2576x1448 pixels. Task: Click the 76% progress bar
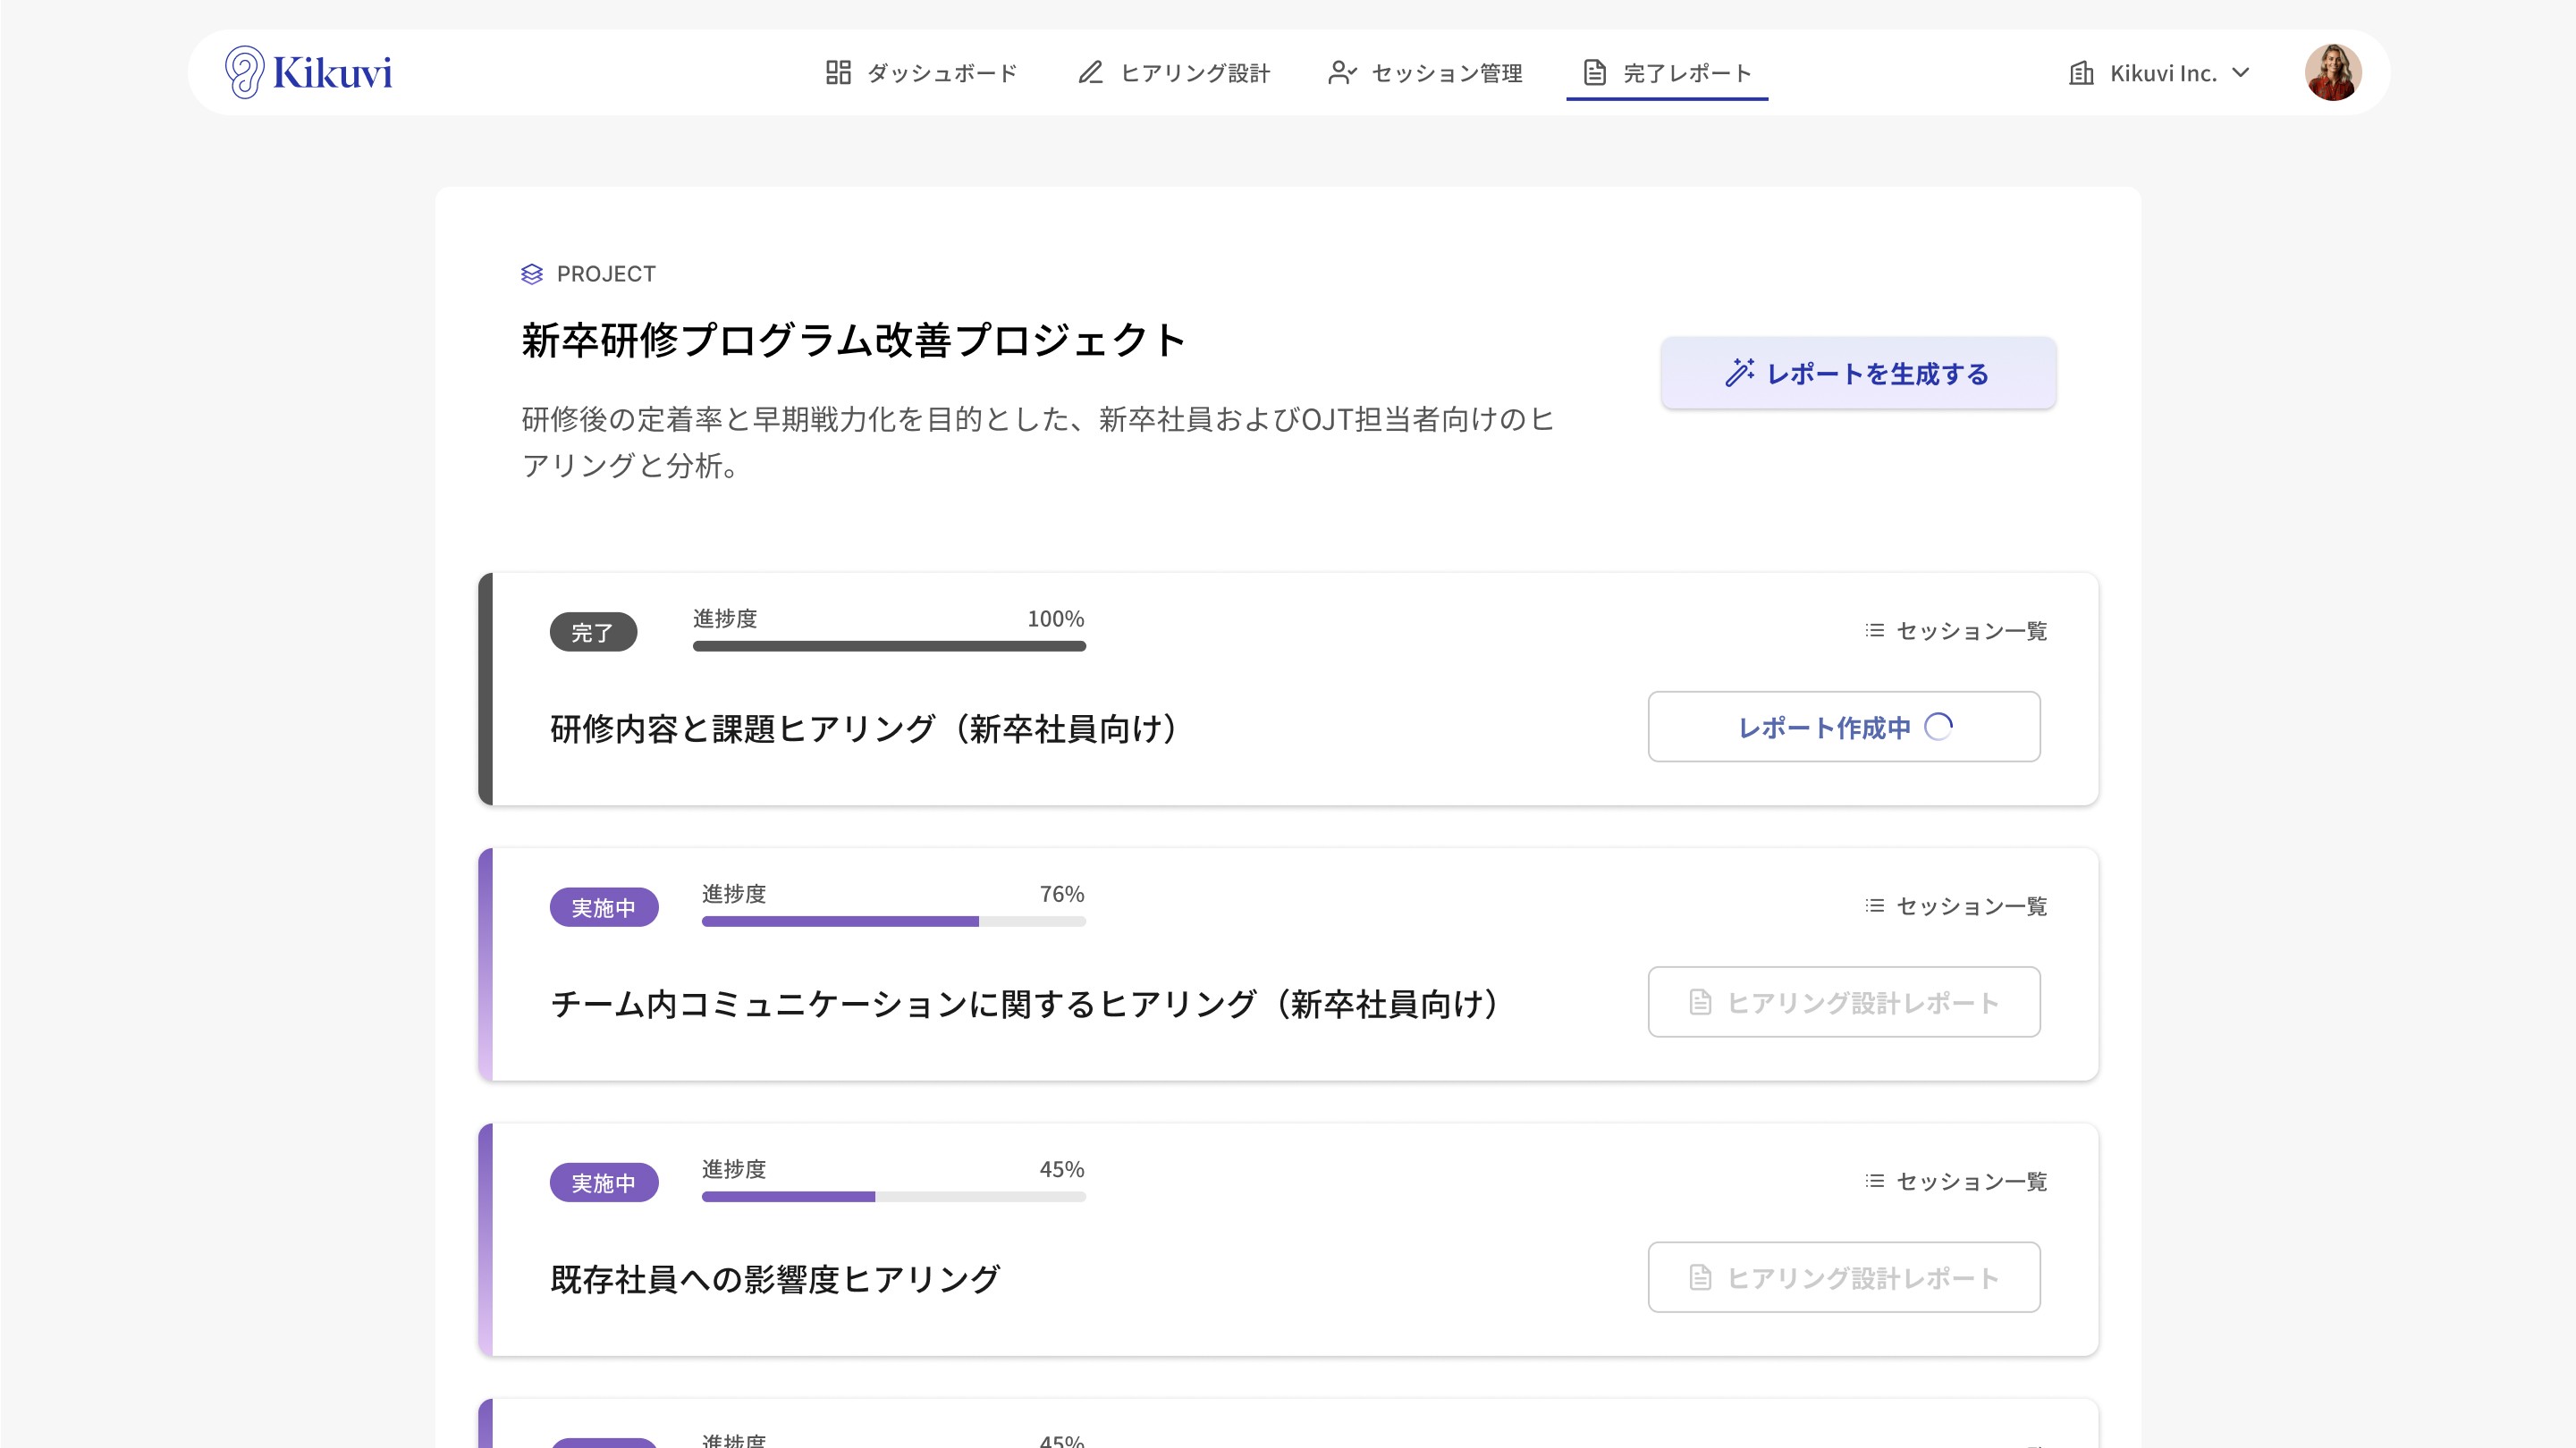pyautogui.click(x=893, y=921)
